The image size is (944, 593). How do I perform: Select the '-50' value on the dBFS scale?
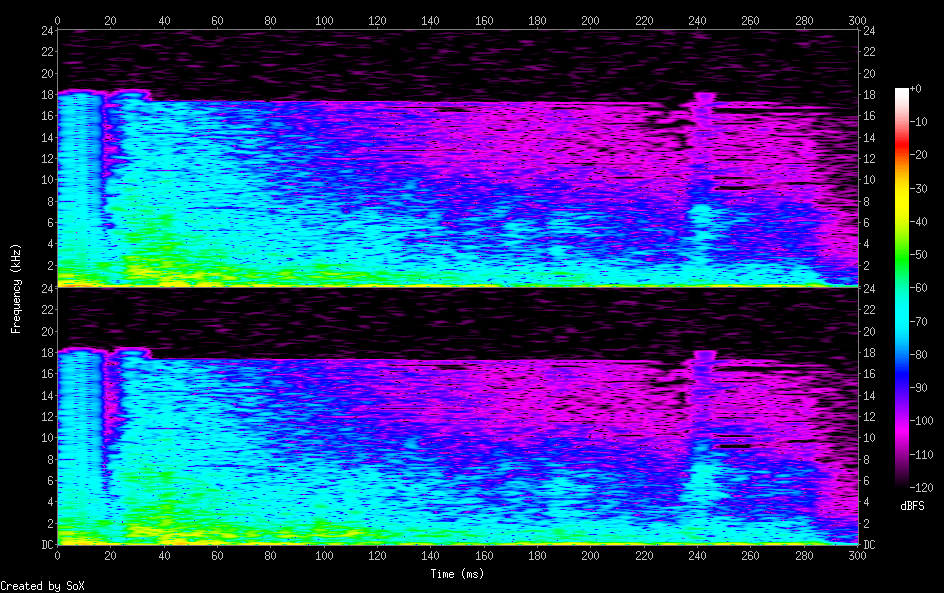919,255
